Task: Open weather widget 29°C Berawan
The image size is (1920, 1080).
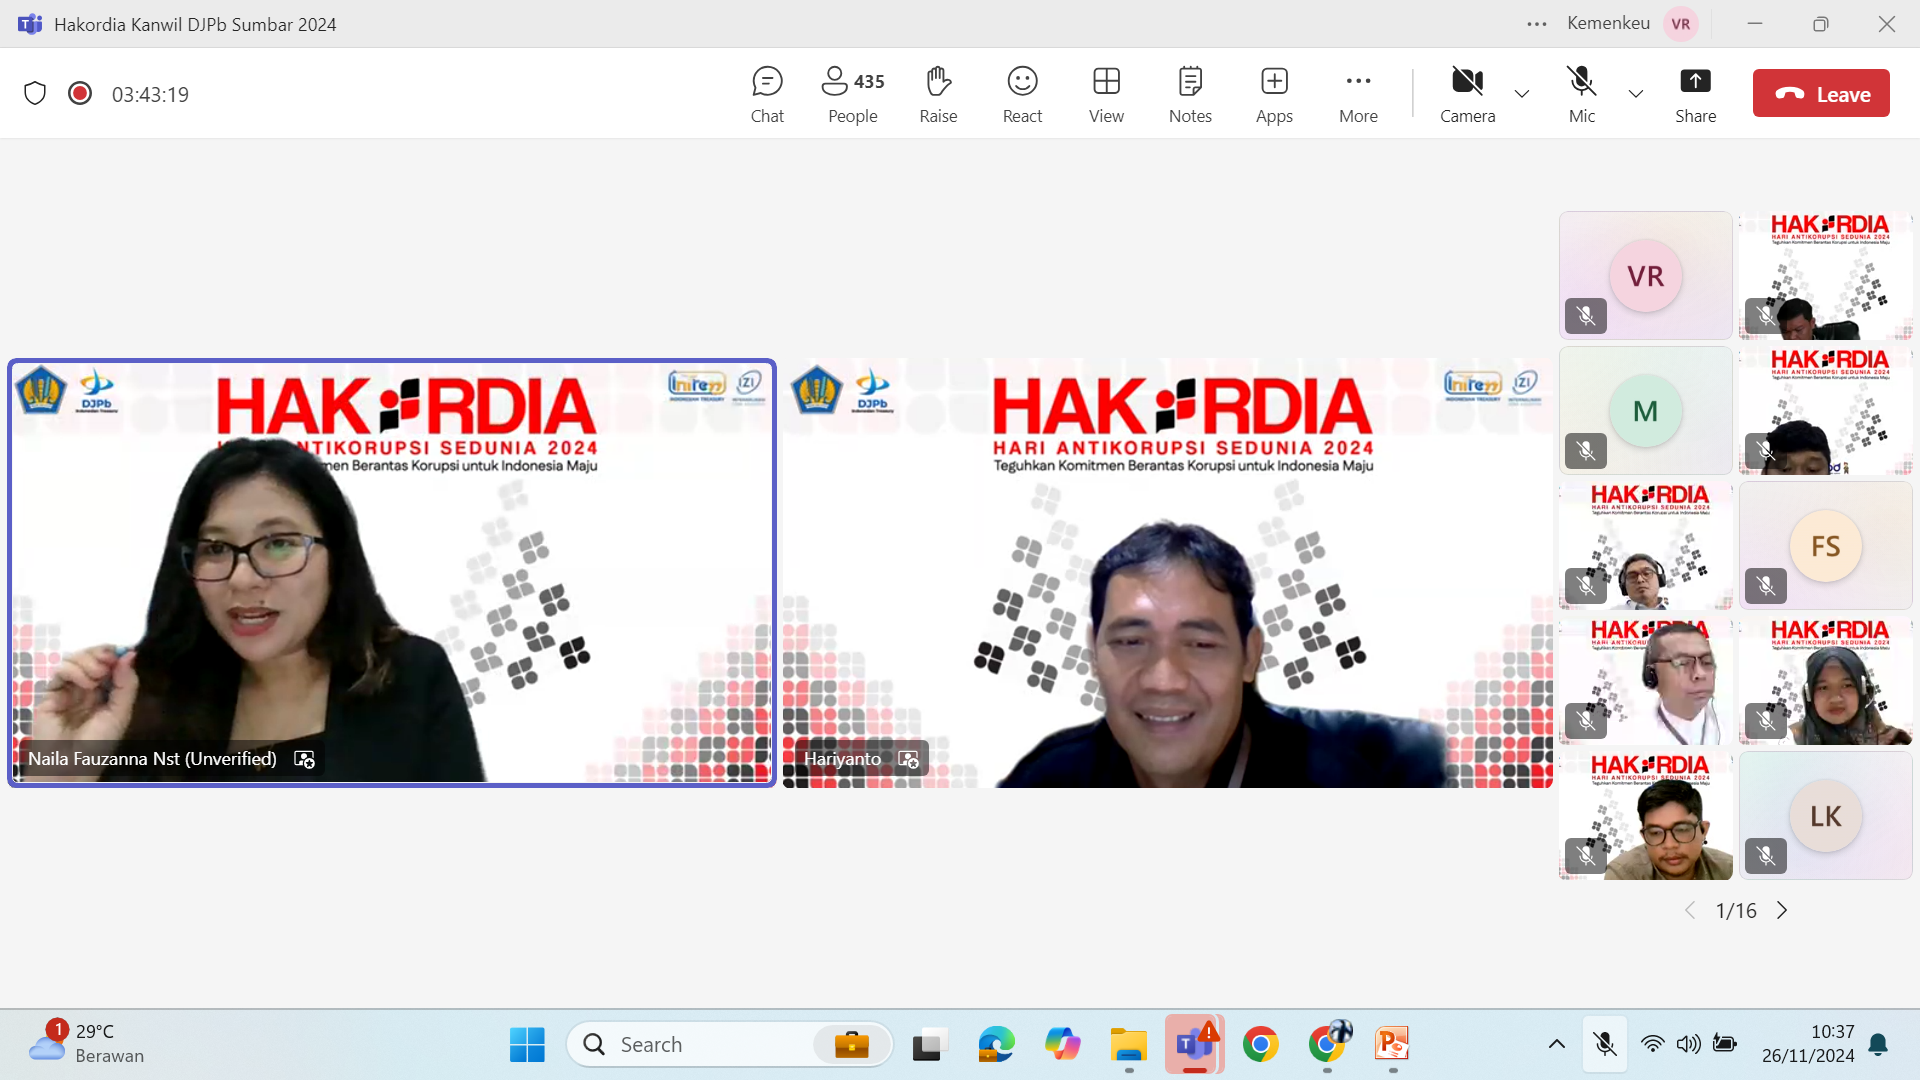Action: (x=86, y=1043)
